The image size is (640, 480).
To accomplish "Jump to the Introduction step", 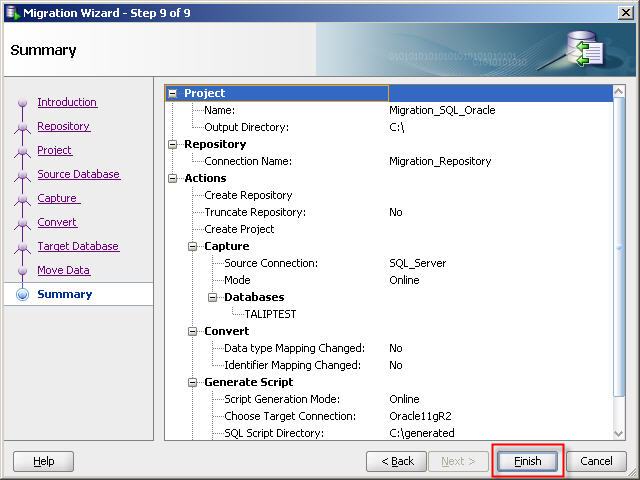I will (x=67, y=102).
